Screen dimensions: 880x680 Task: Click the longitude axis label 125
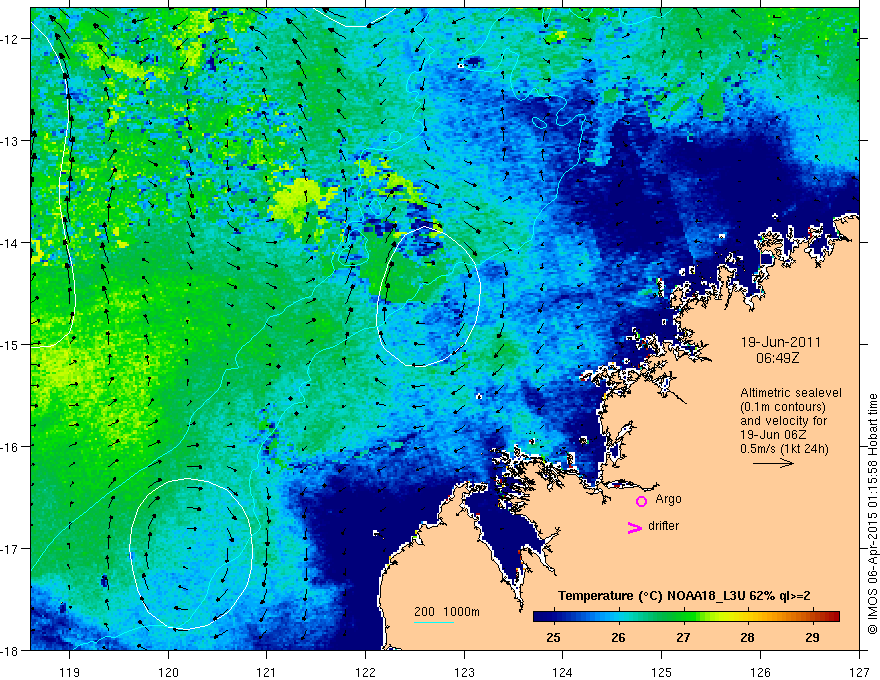[x=662, y=672]
